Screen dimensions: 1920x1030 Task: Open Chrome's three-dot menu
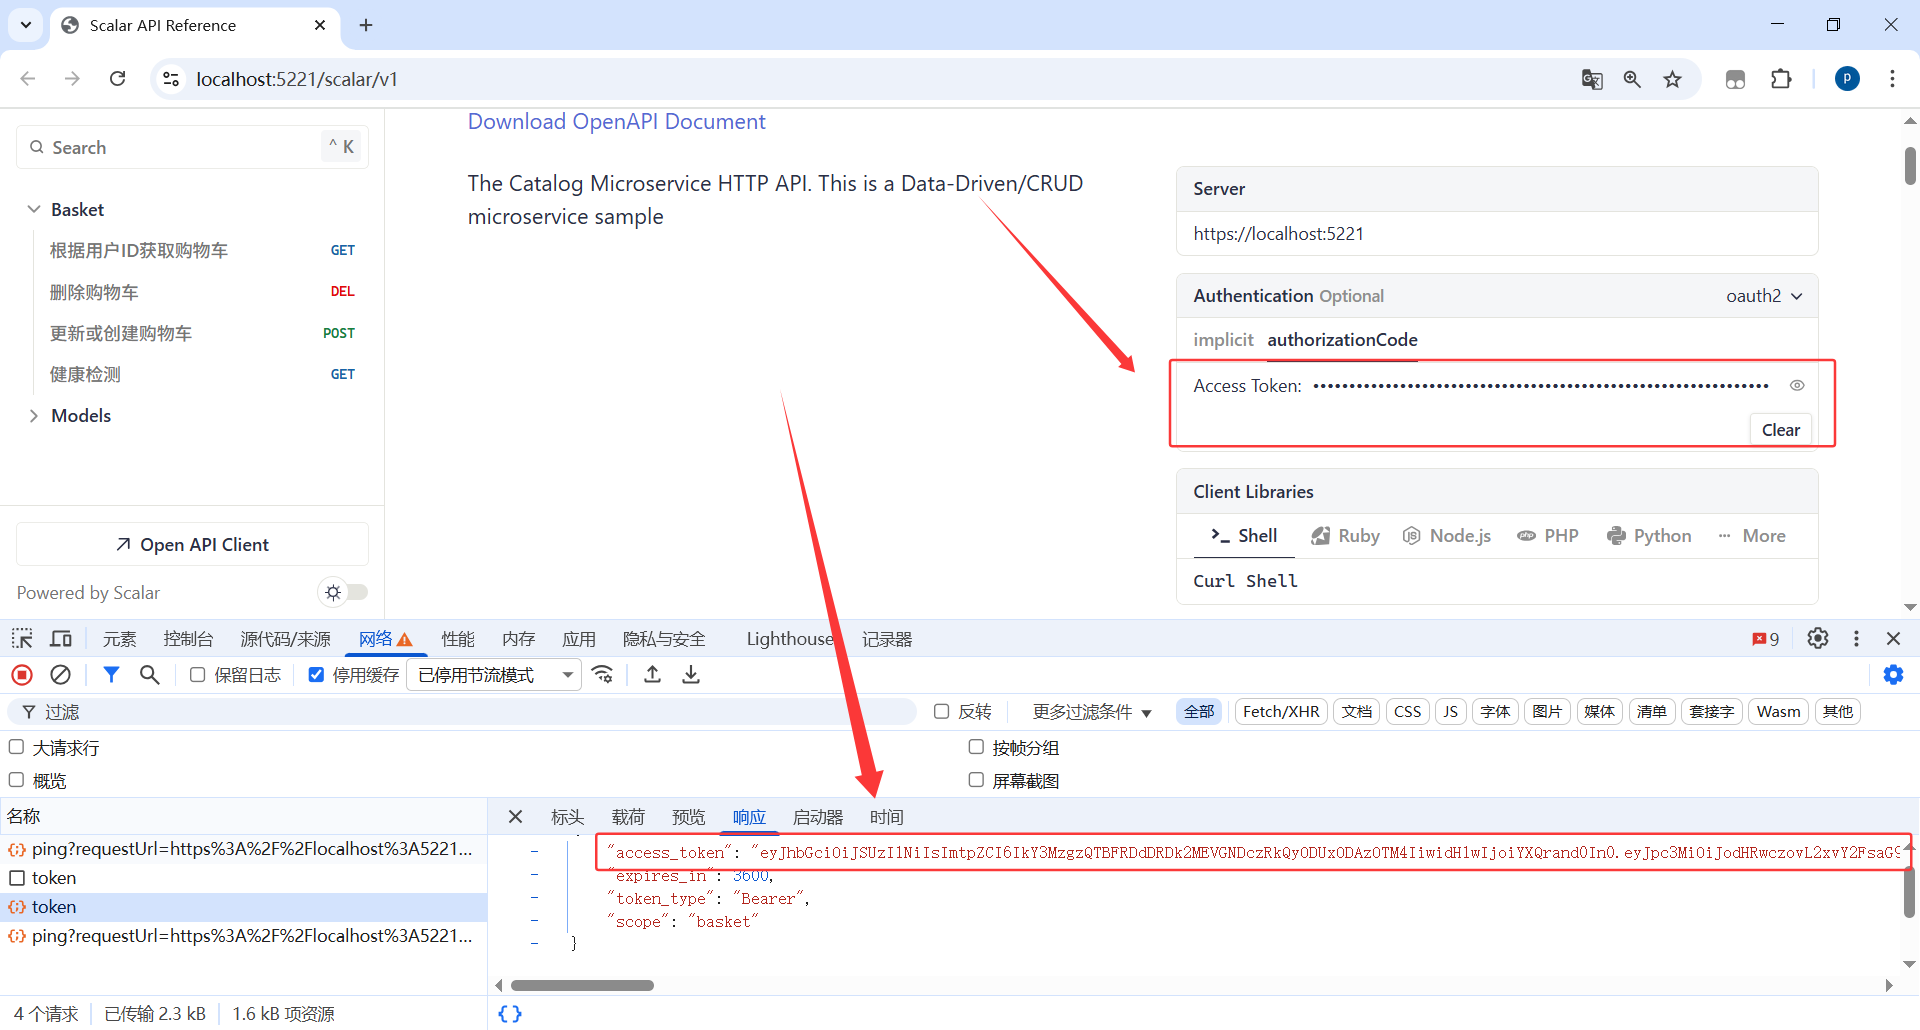(x=1892, y=79)
